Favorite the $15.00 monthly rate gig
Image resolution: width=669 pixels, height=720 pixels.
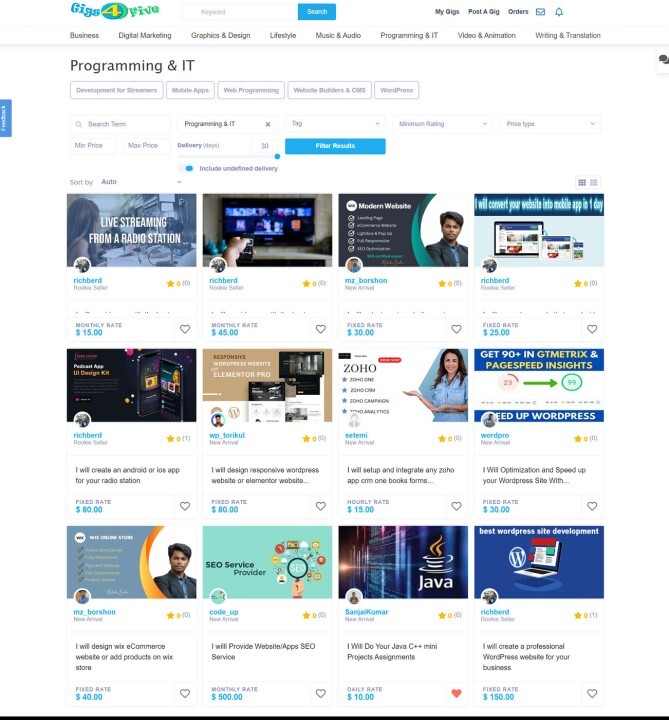click(x=185, y=329)
